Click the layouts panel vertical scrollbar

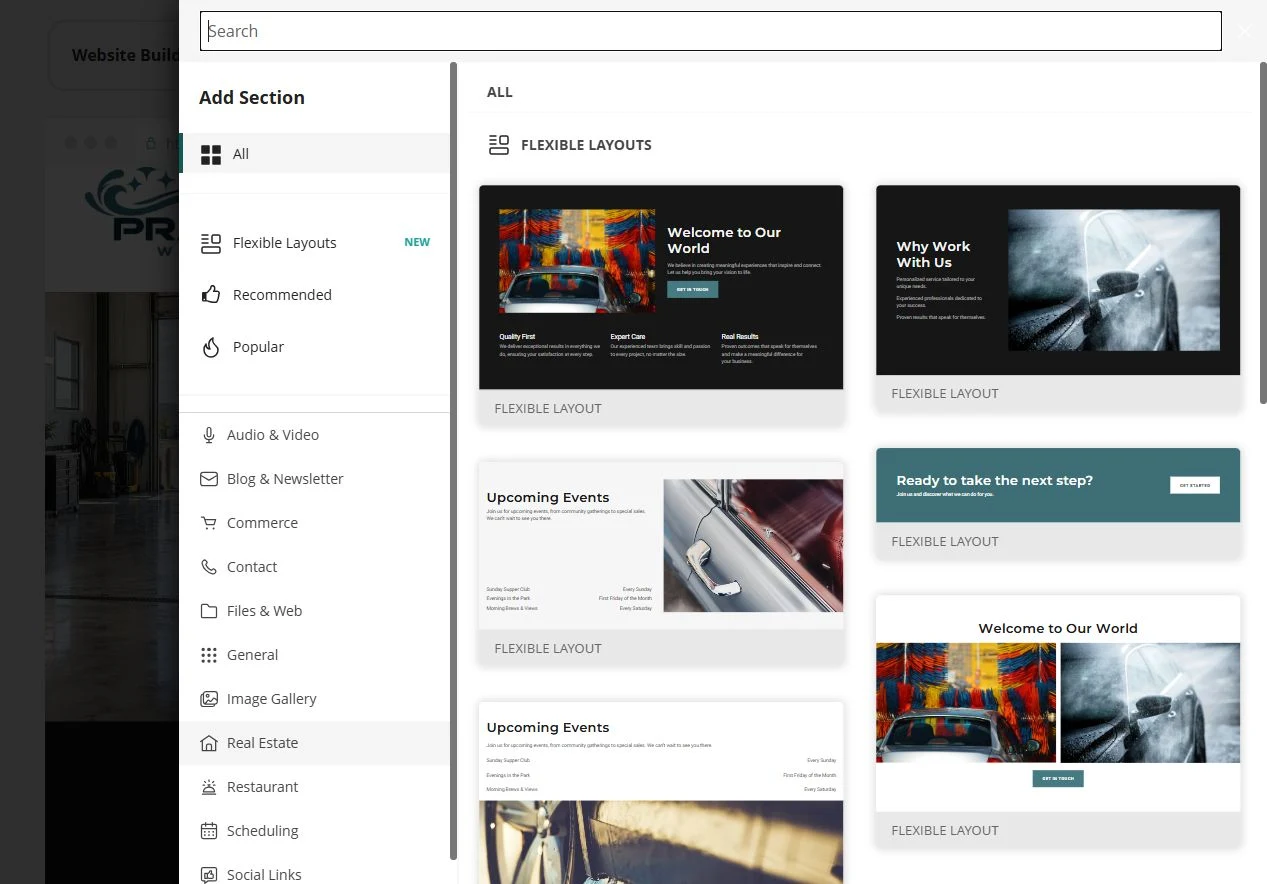point(1263,232)
